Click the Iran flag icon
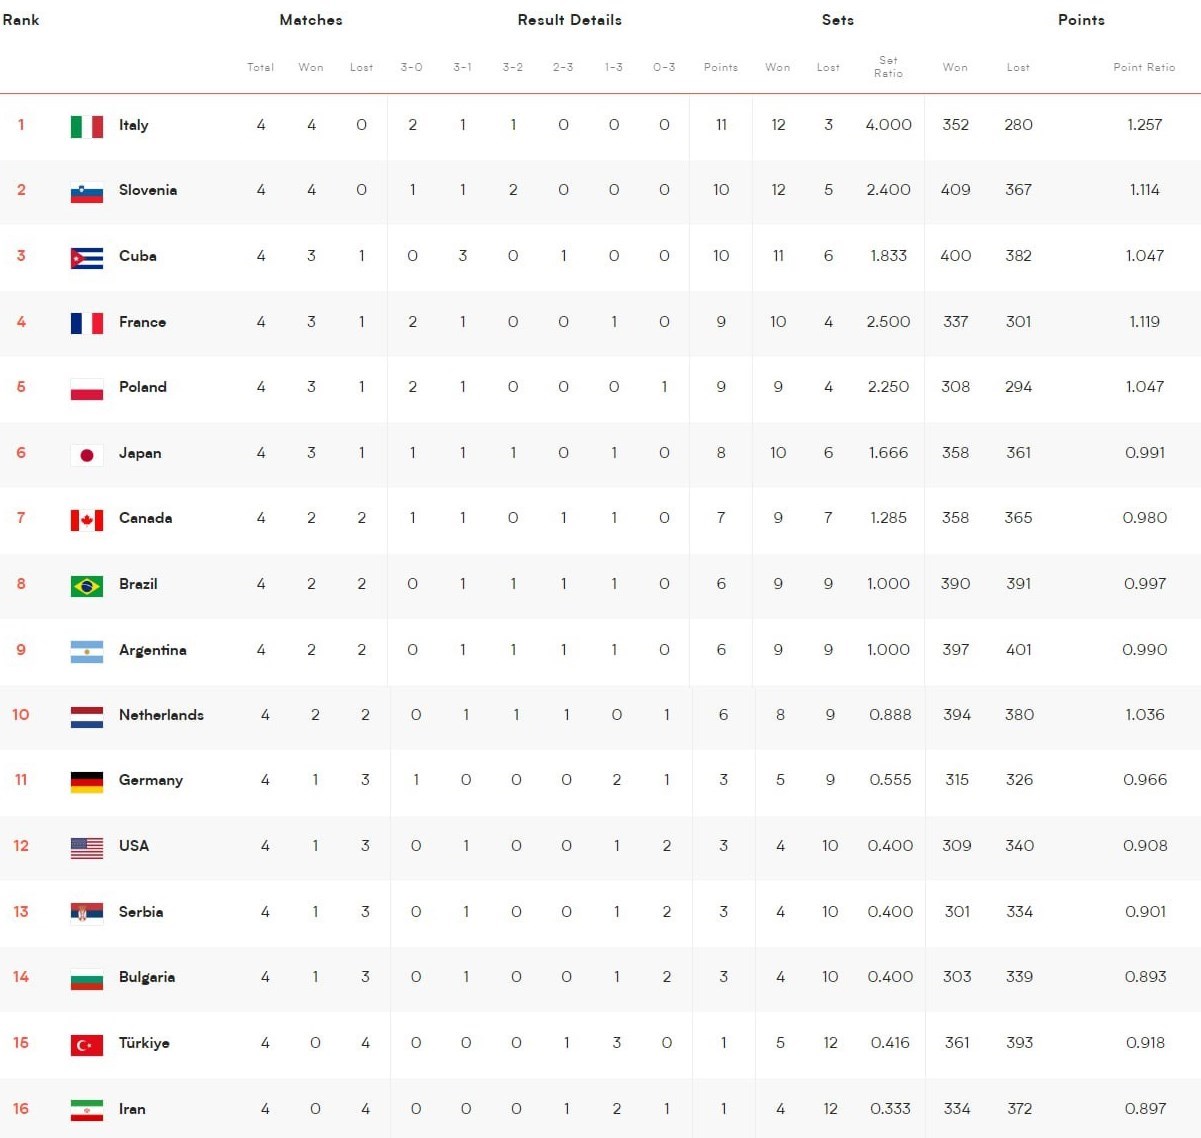 87,1110
